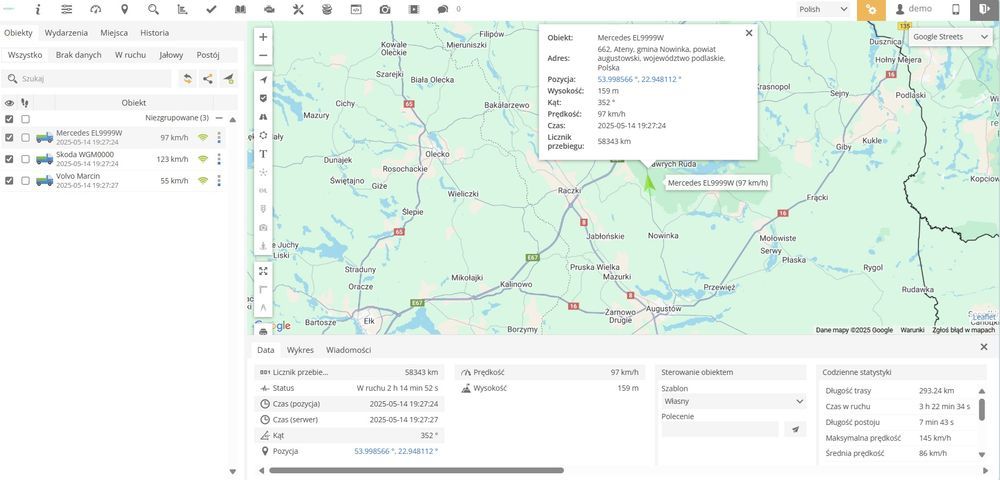Switch to the Historia tab
Image resolution: width=1000 pixels, height=480 pixels.
pyautogui.click(x=154, y=33)
